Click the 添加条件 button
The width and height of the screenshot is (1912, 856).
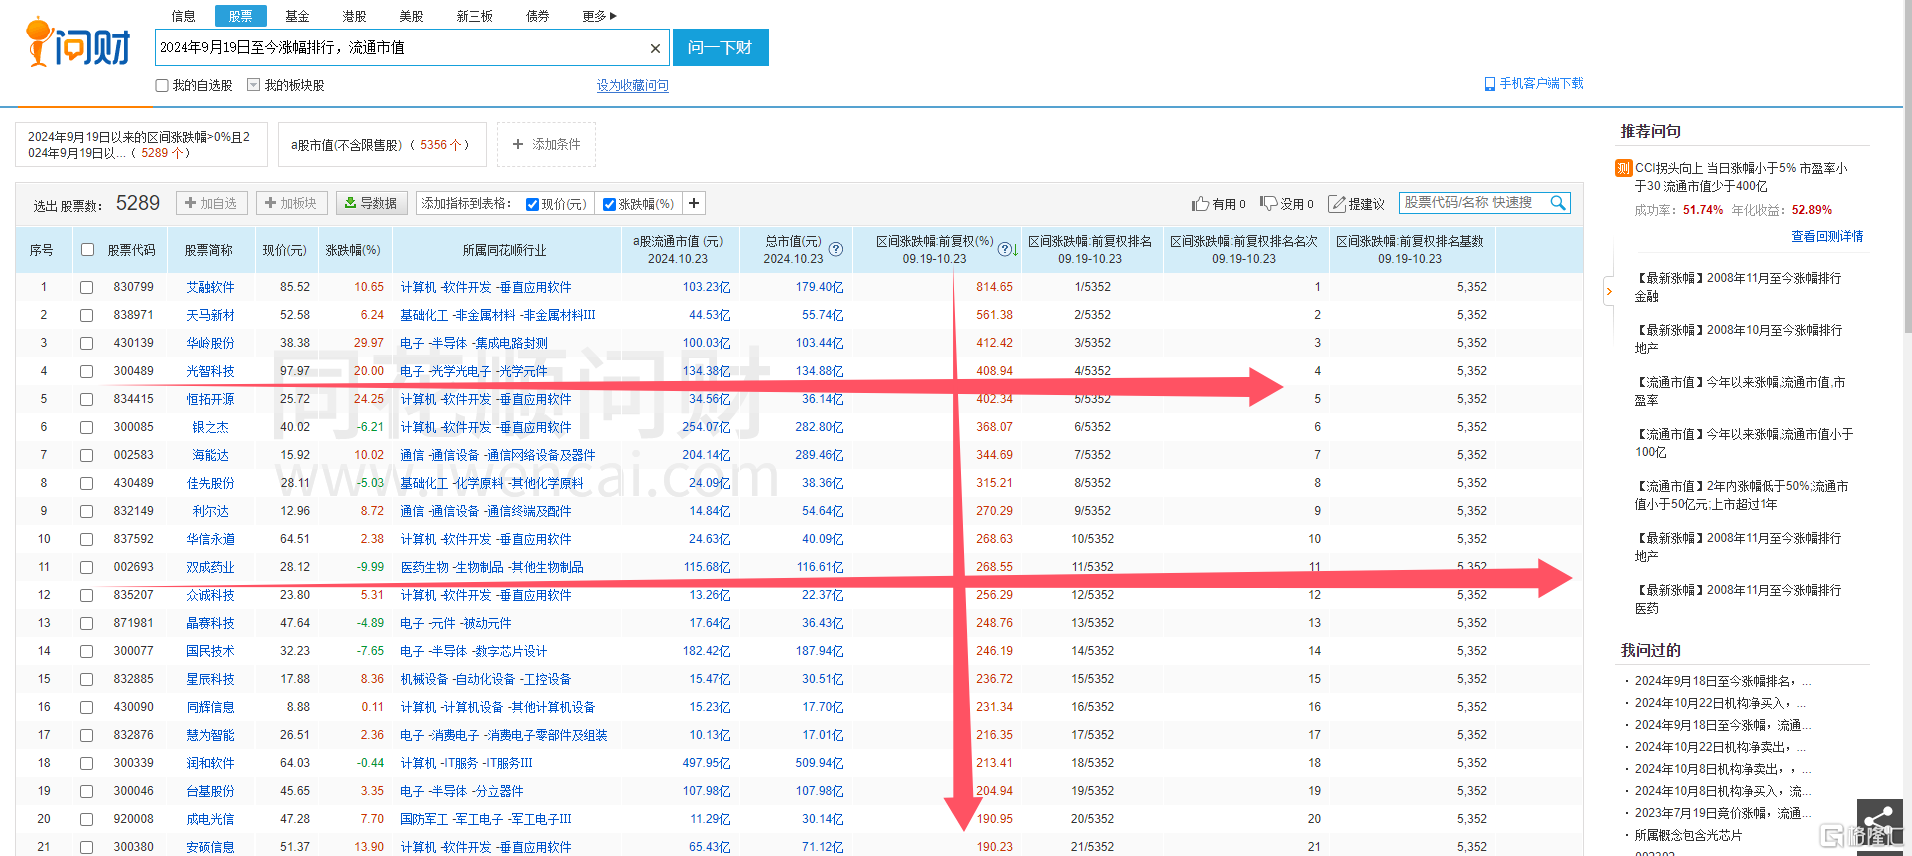click(x=546, y=144)
